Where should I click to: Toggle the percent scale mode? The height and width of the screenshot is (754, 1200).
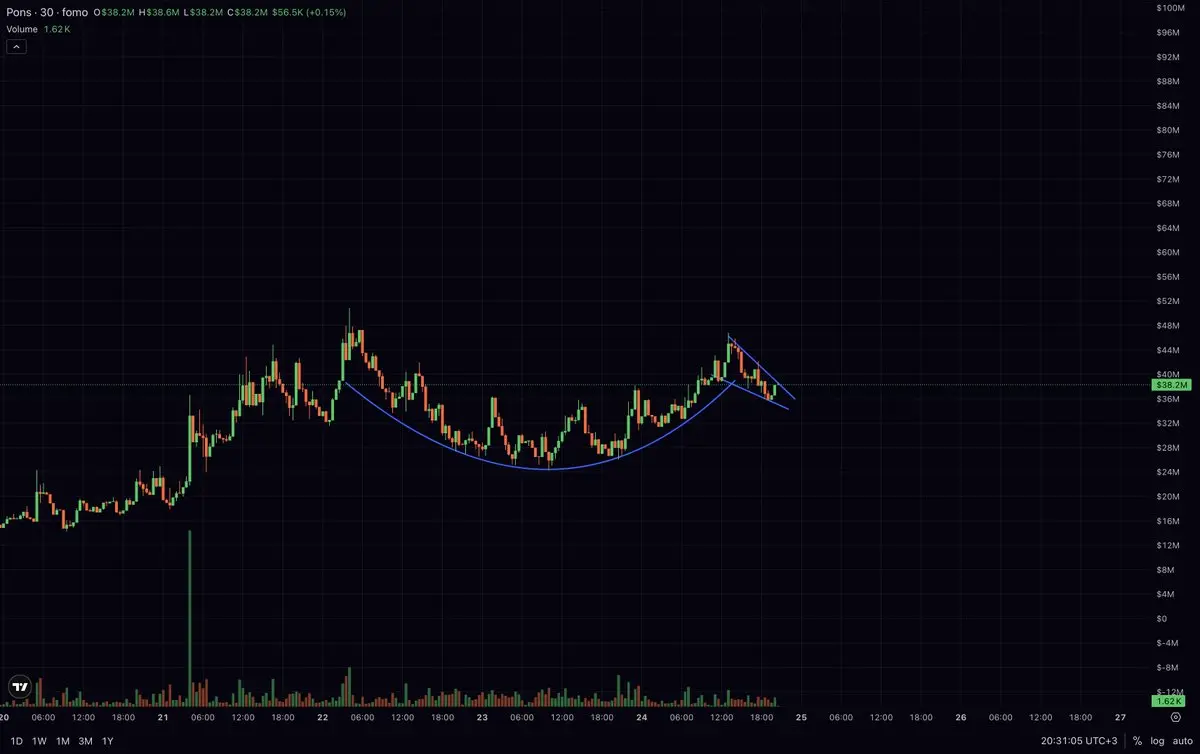coord(1137,741)
